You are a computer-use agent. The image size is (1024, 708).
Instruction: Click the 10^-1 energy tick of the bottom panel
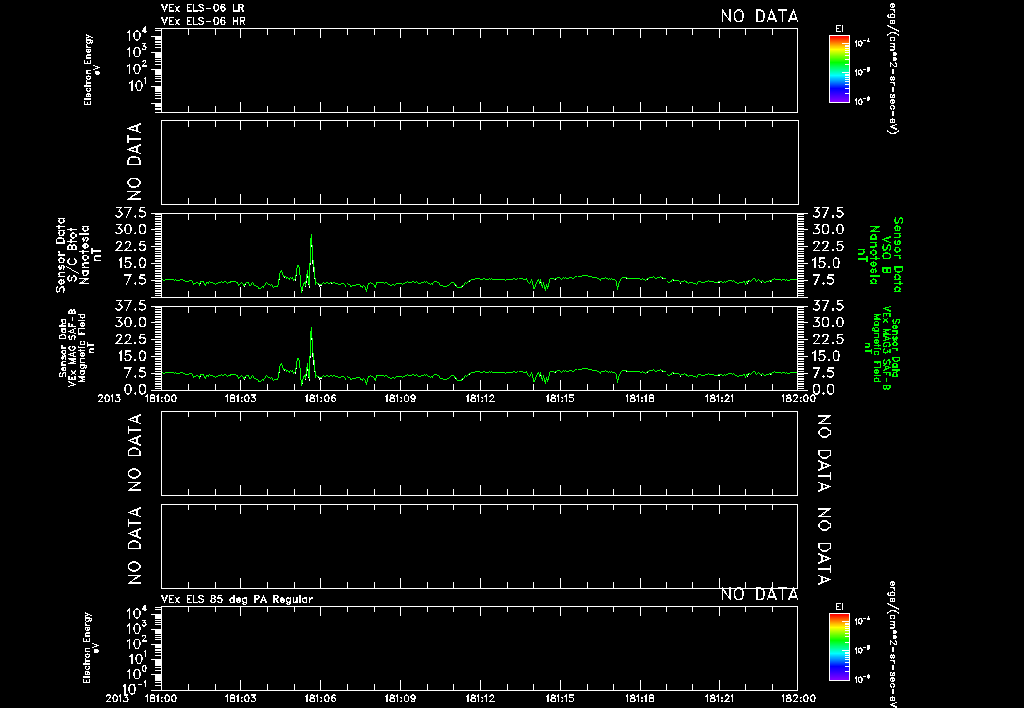tap(135, 688)
